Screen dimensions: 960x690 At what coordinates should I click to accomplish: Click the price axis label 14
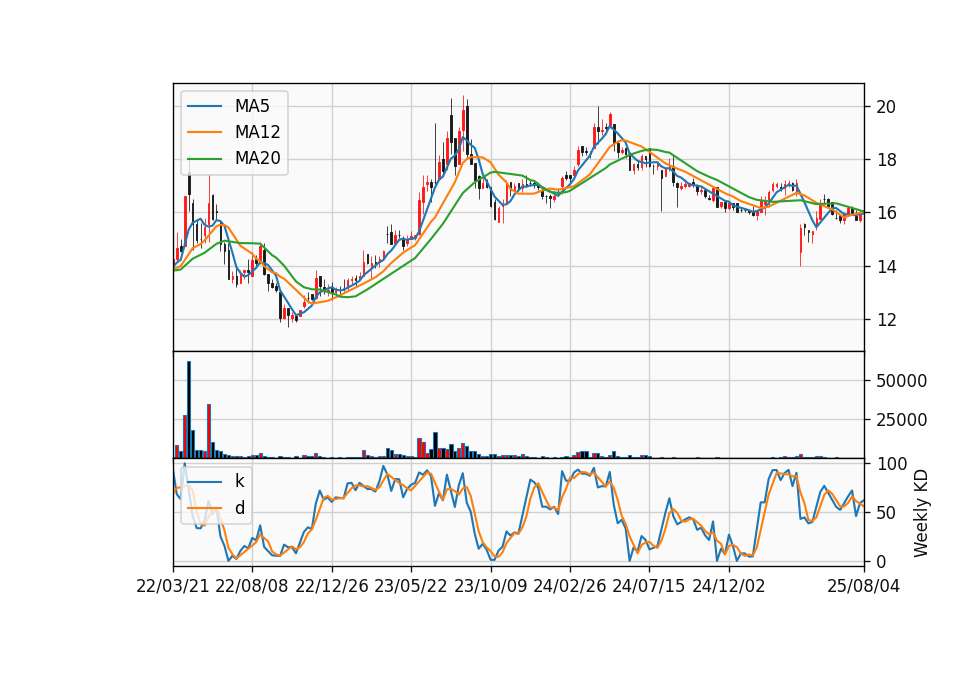tap(886, 266)
